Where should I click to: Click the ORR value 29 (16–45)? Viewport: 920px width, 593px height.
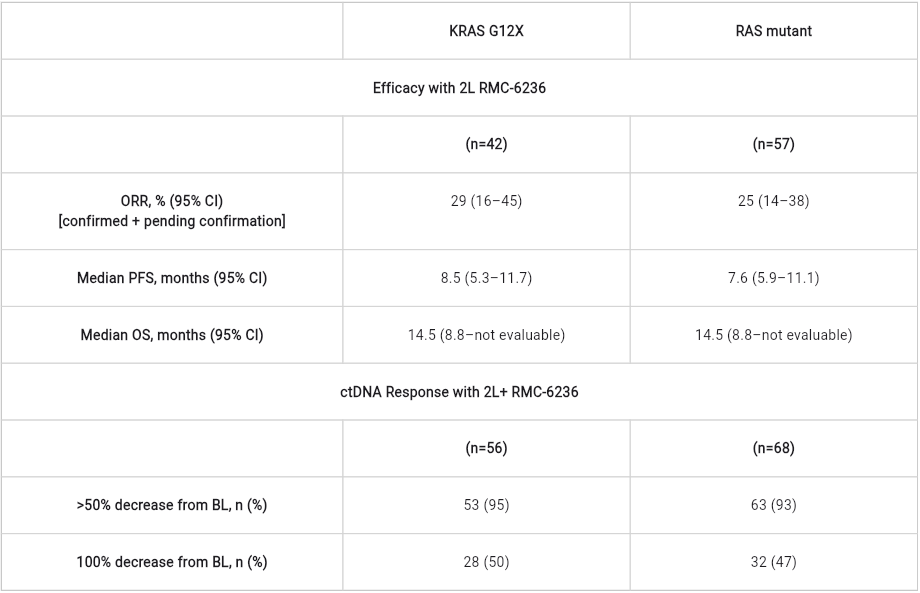coord(486,201)
